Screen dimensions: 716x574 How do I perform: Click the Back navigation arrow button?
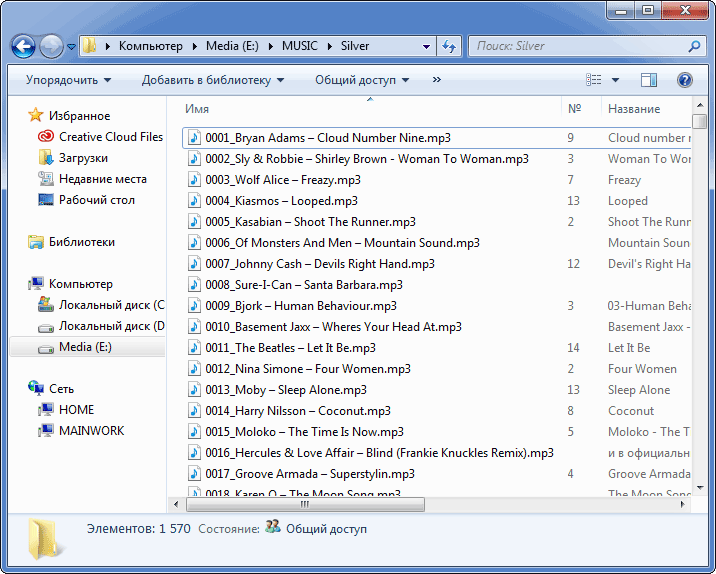[24, 46]
